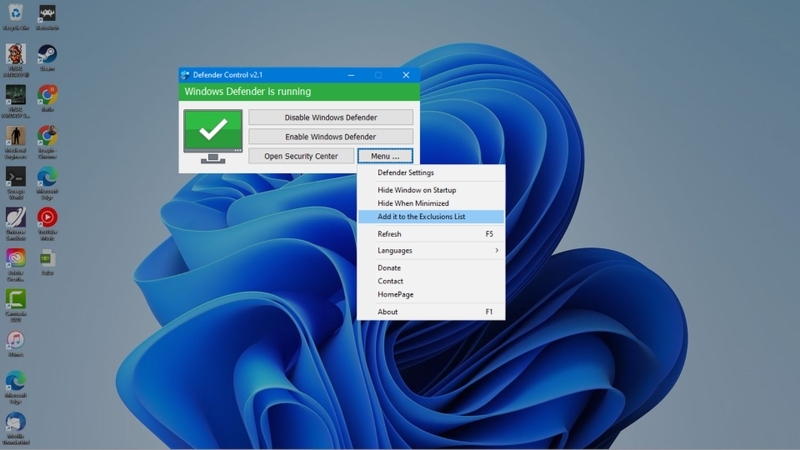Select the dark silhouette figure game shortcut
Image resolution: width=800 pixels, height=450 pixels.
tap(16, 142)
